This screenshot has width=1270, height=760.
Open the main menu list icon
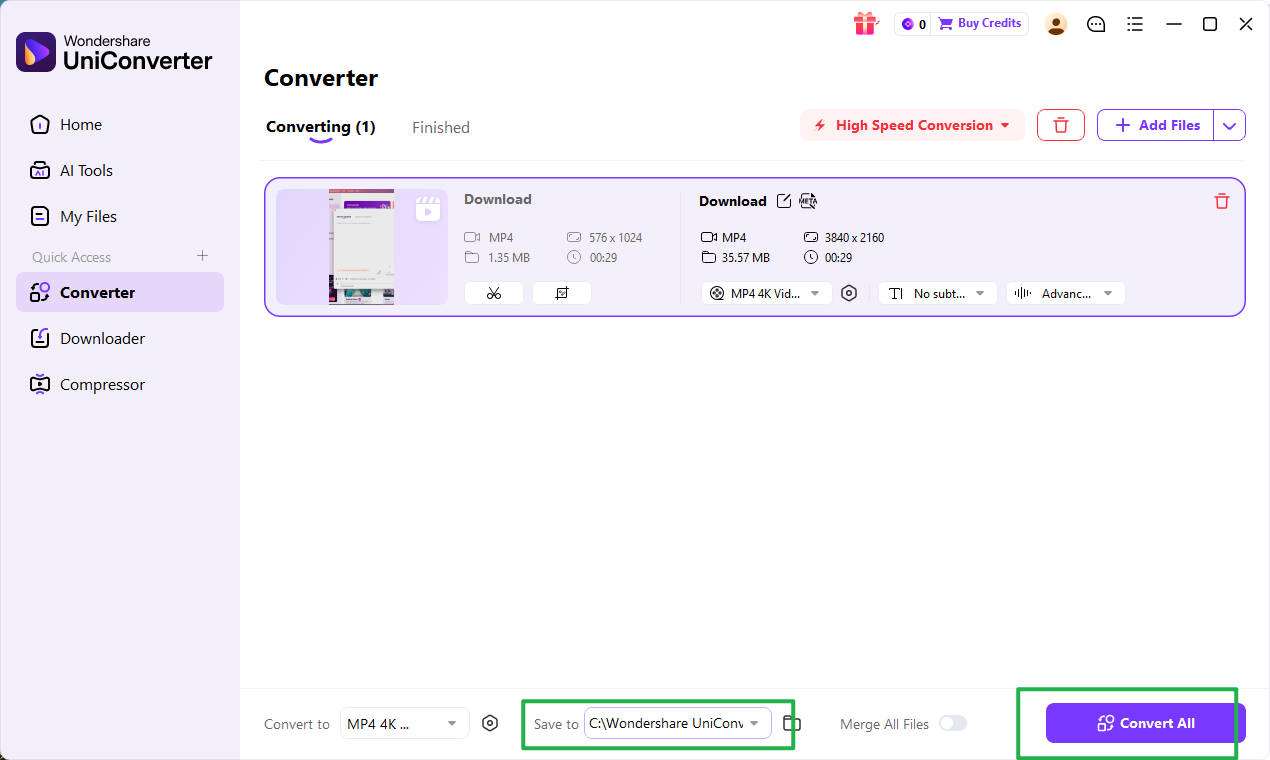(x=1135, y=24)
